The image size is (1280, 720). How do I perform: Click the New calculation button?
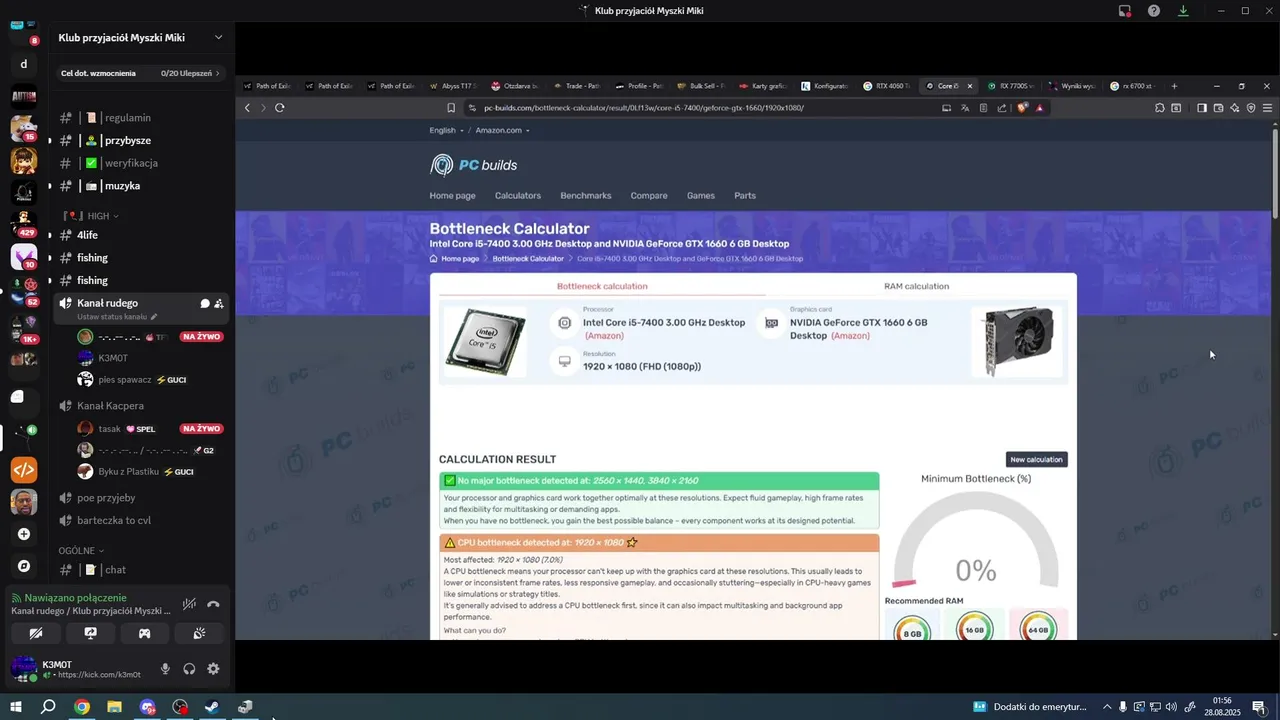tap(1037, 460)
